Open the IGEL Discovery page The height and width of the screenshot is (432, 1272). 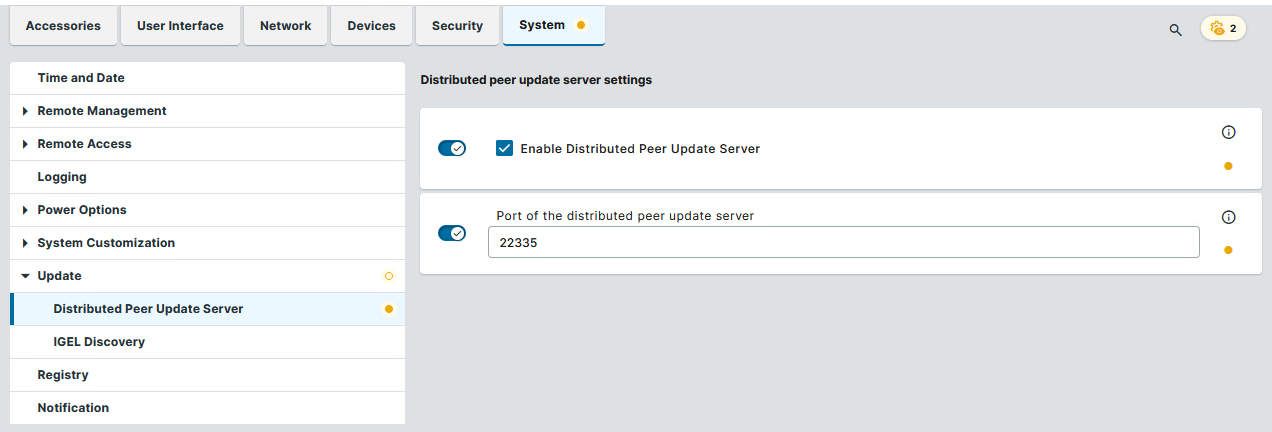tap(99, 342)
